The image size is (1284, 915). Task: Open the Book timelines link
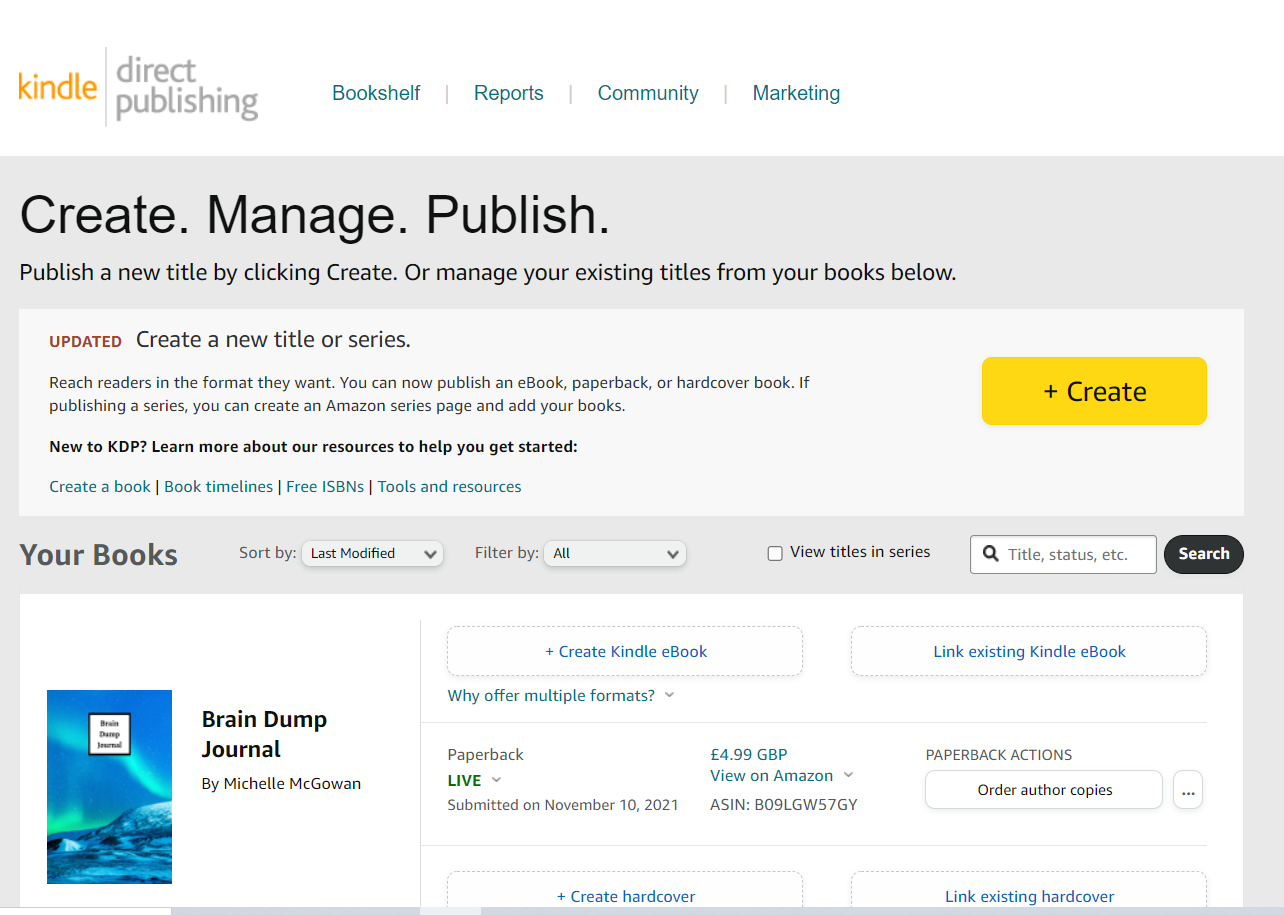point(218,487)
